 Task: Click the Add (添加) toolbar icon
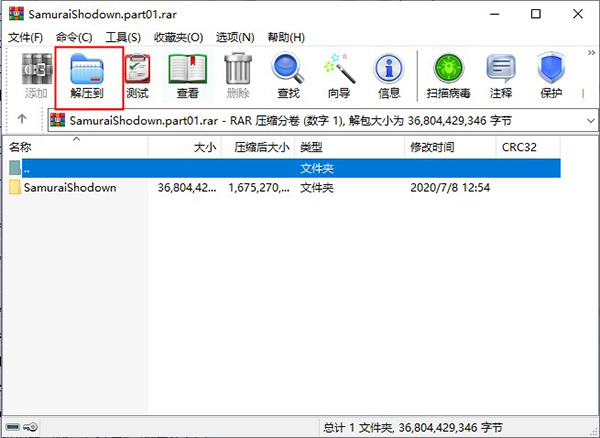(x=36, y=69)
